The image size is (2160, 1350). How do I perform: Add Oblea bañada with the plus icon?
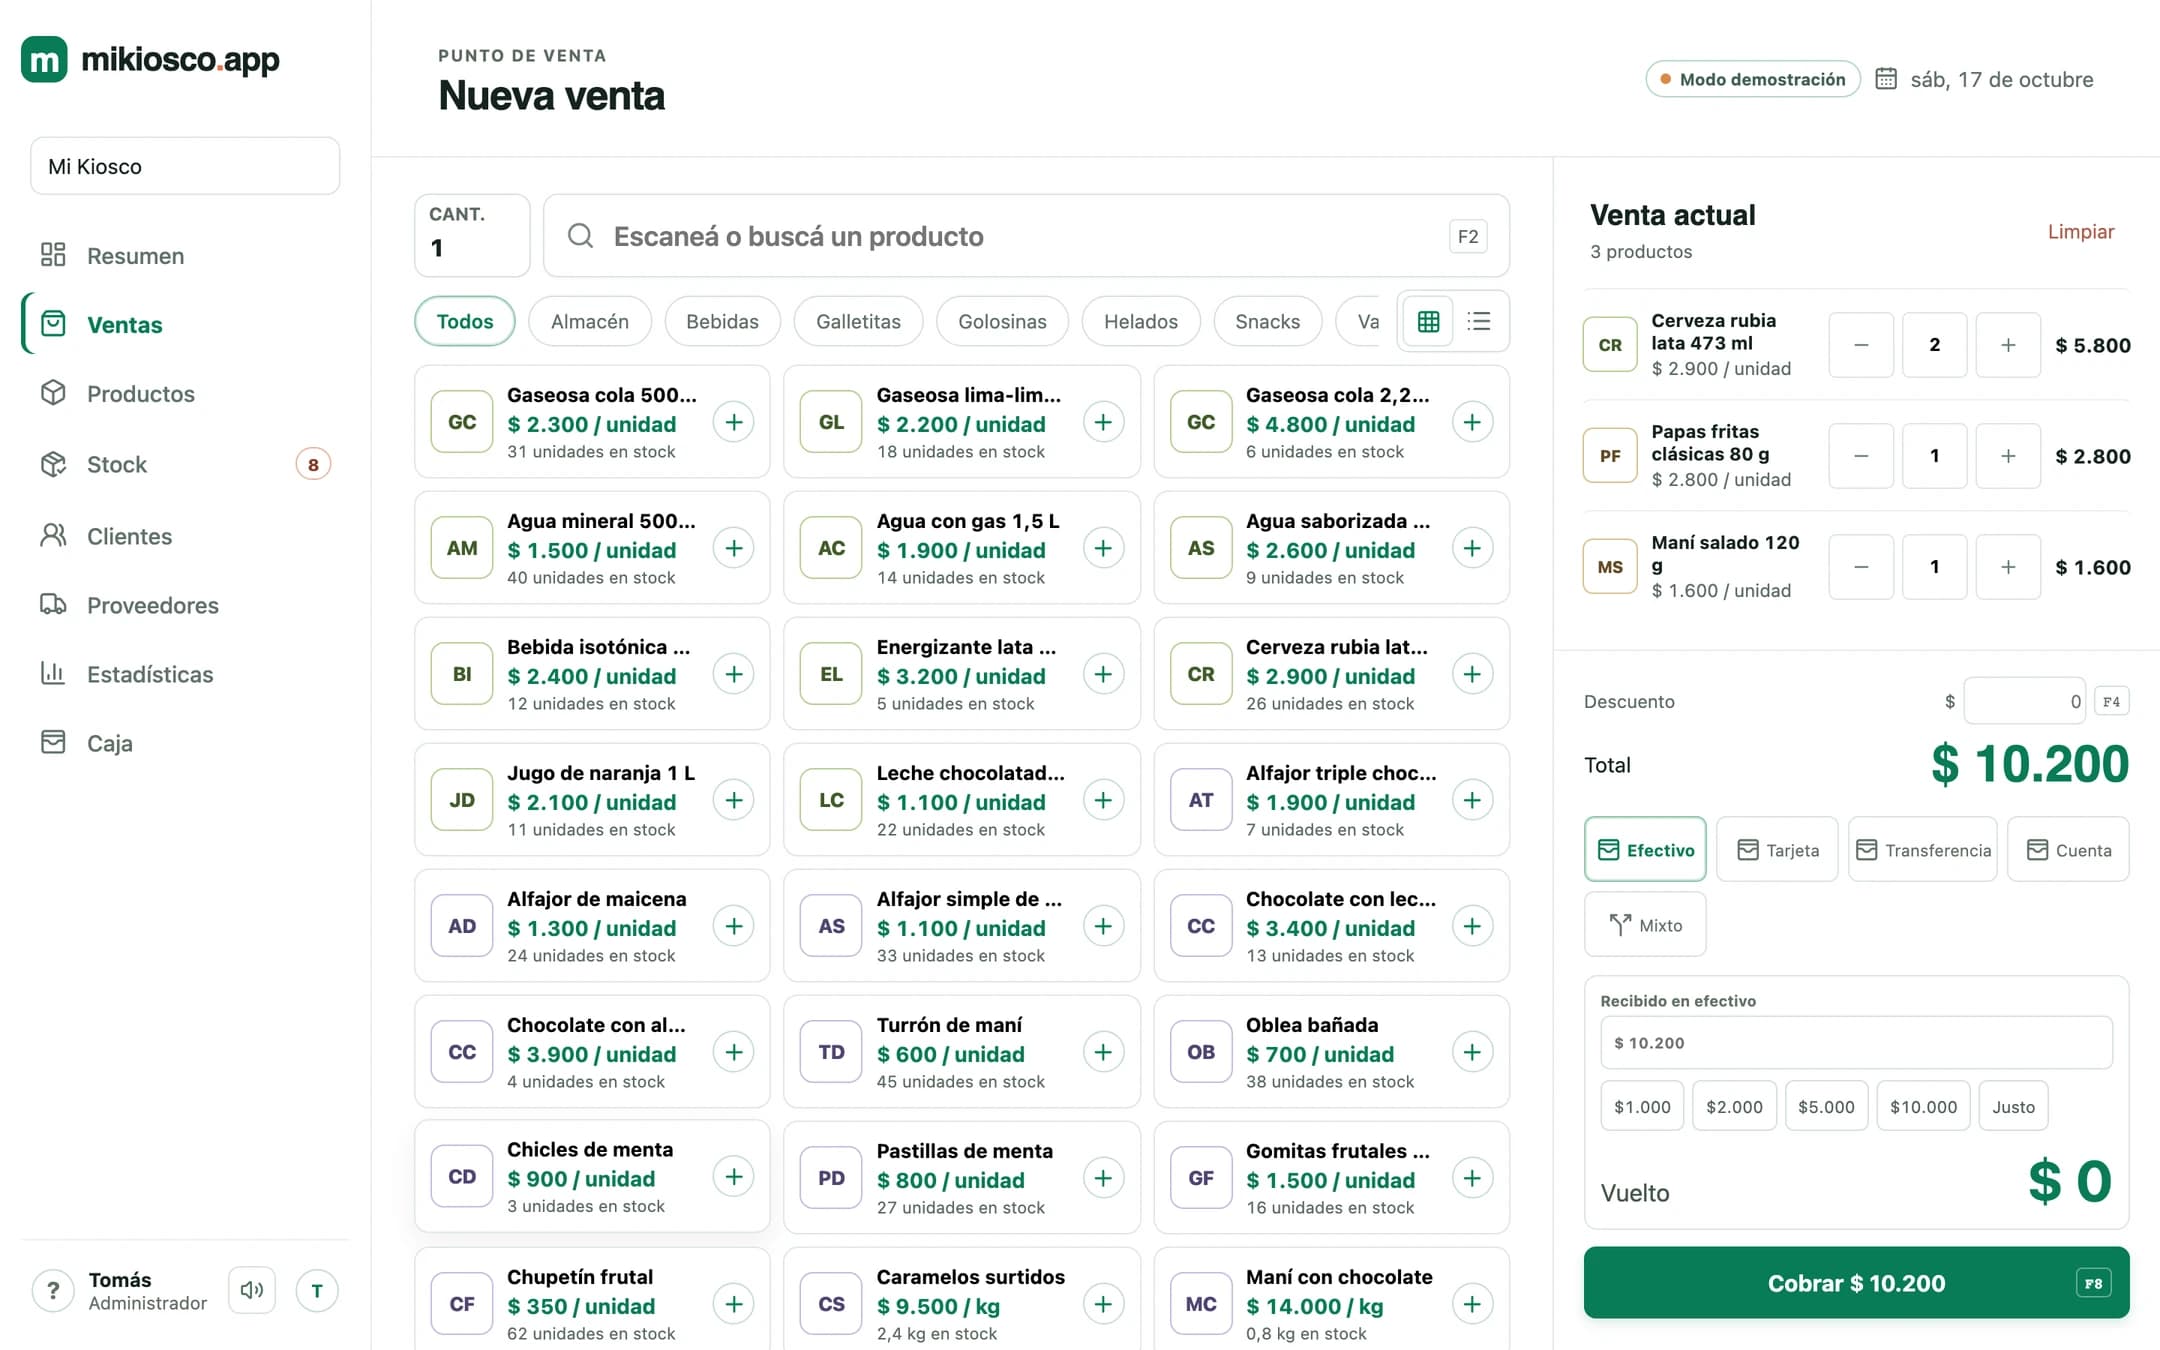click(x=1472, y=1052)
